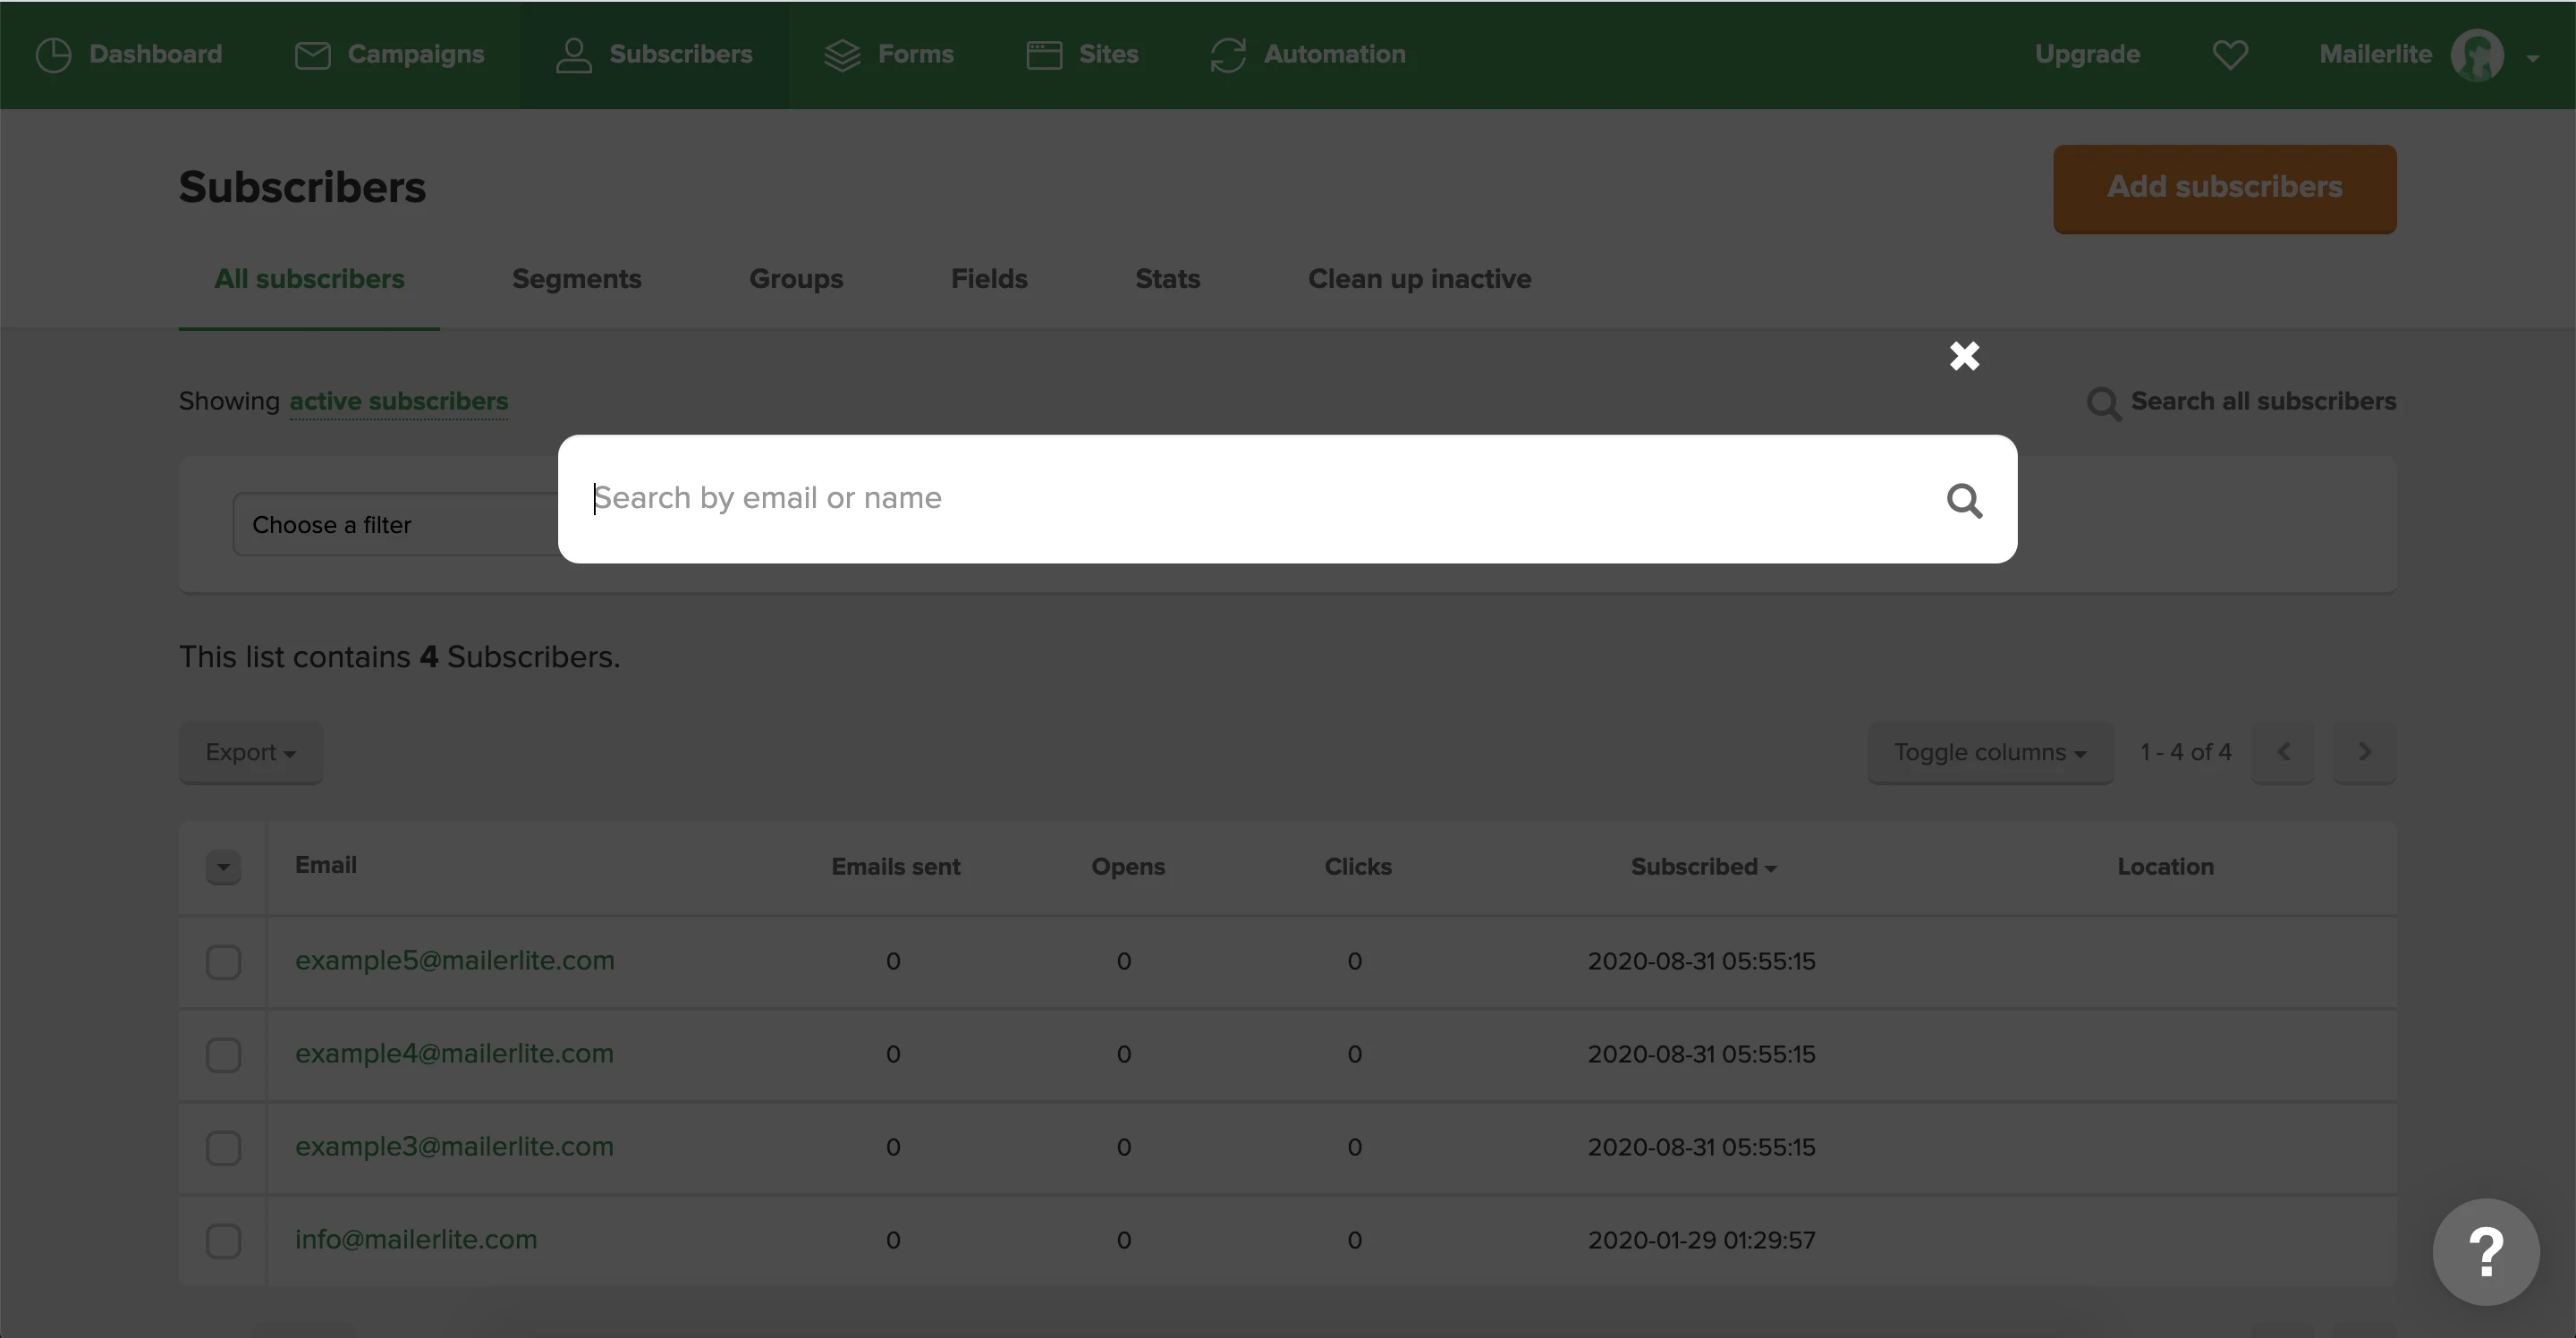2576x1338 pixels.
Task: Open the help question mark bubble
Action: pos(2485,1252)
